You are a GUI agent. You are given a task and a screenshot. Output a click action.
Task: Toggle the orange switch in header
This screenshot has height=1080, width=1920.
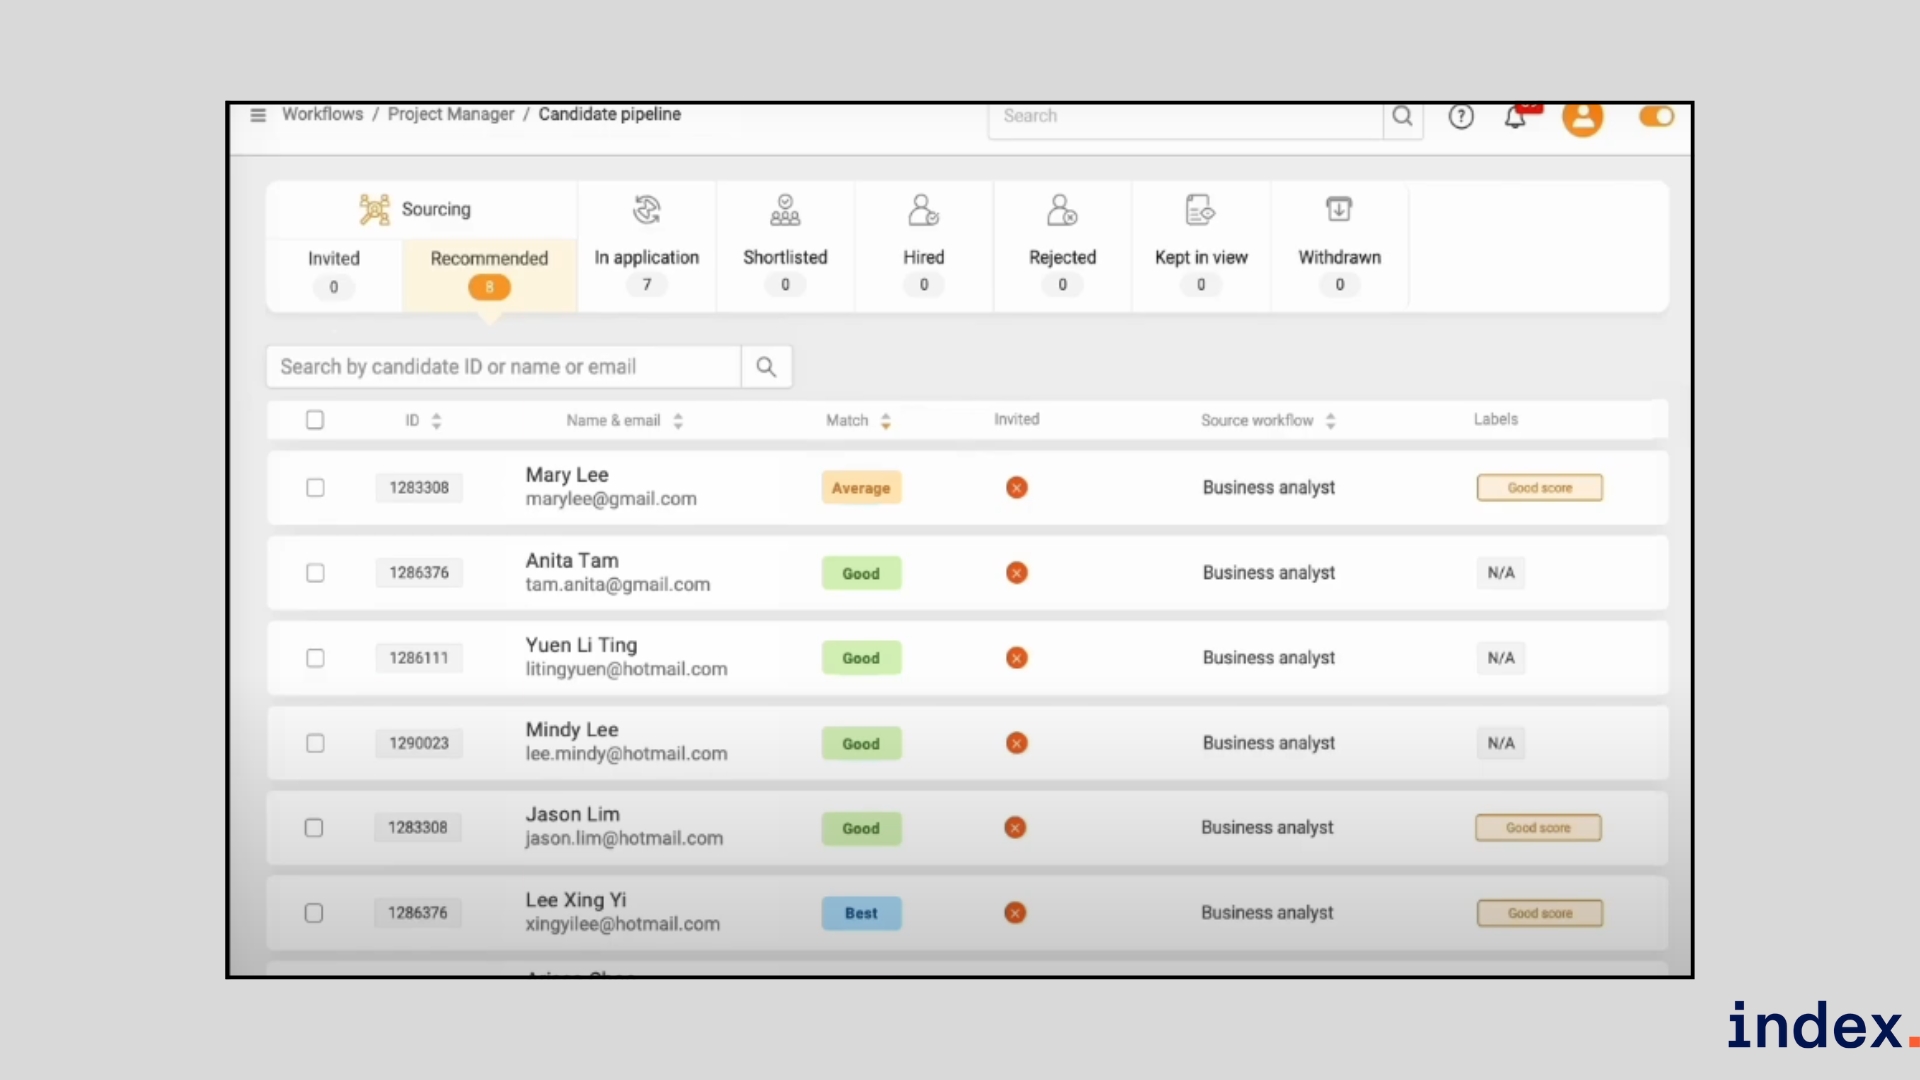tap(1656, 117)
